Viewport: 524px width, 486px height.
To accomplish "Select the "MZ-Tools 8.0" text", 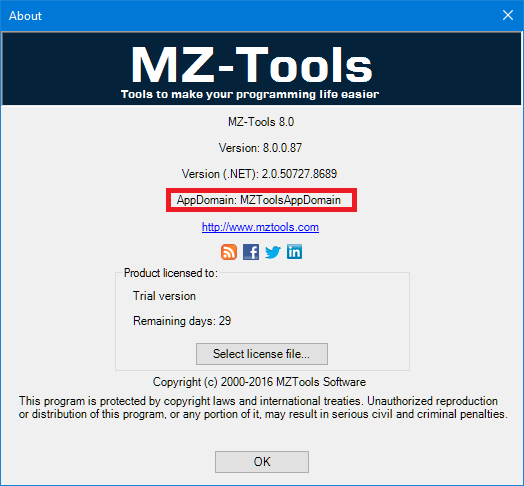I will [261, 122].
